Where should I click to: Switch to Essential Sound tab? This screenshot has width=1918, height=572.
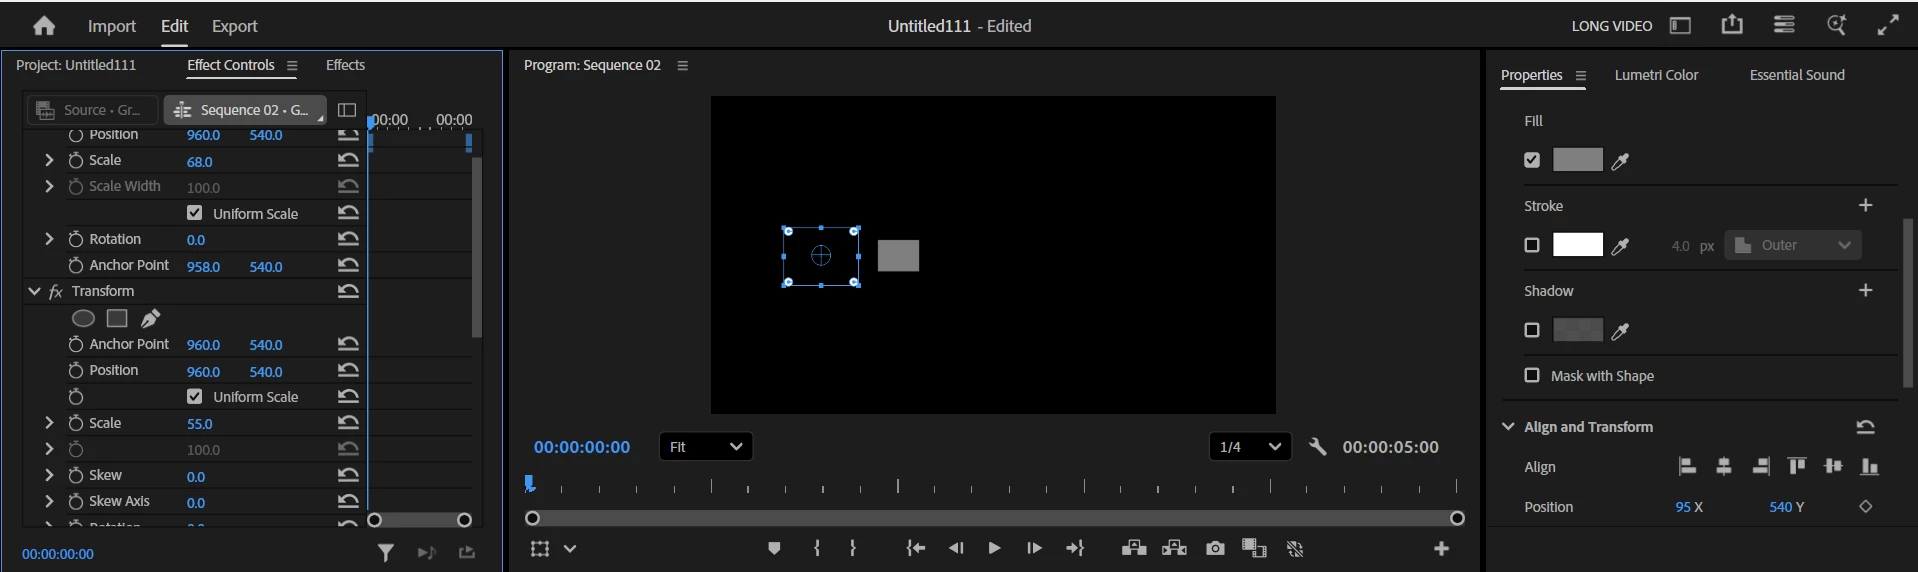click(1797, 75)
